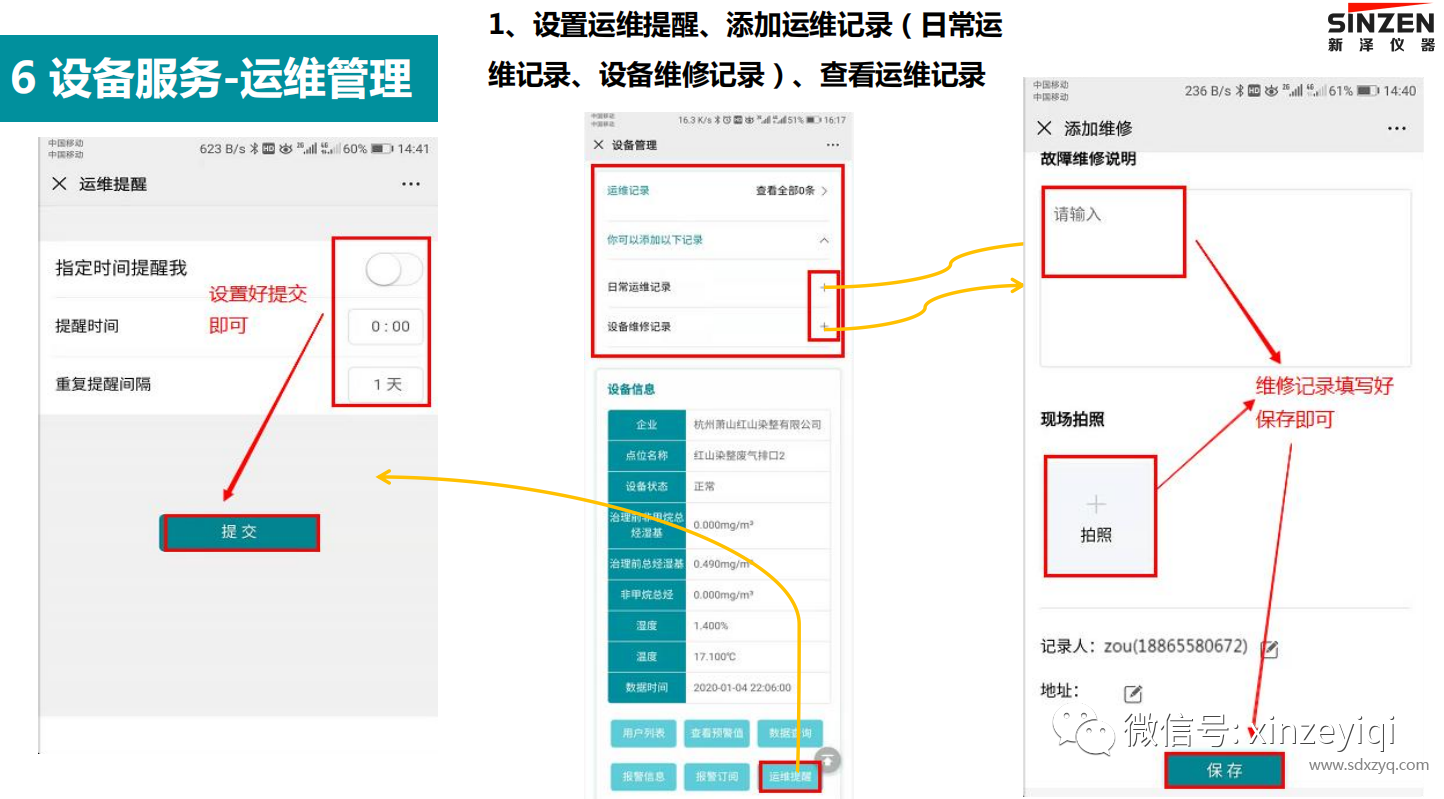Image resolution: width=1444 pixels, height=799 pixels.
Task: Select the 治理前总烃湿基 value 0.490mg/m³
Action: [723, 564]
